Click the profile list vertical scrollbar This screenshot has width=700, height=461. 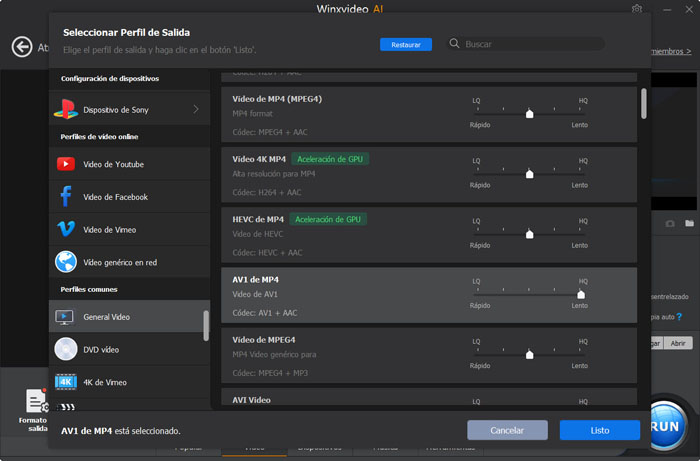pyautogui.click(x=643, y=104)
